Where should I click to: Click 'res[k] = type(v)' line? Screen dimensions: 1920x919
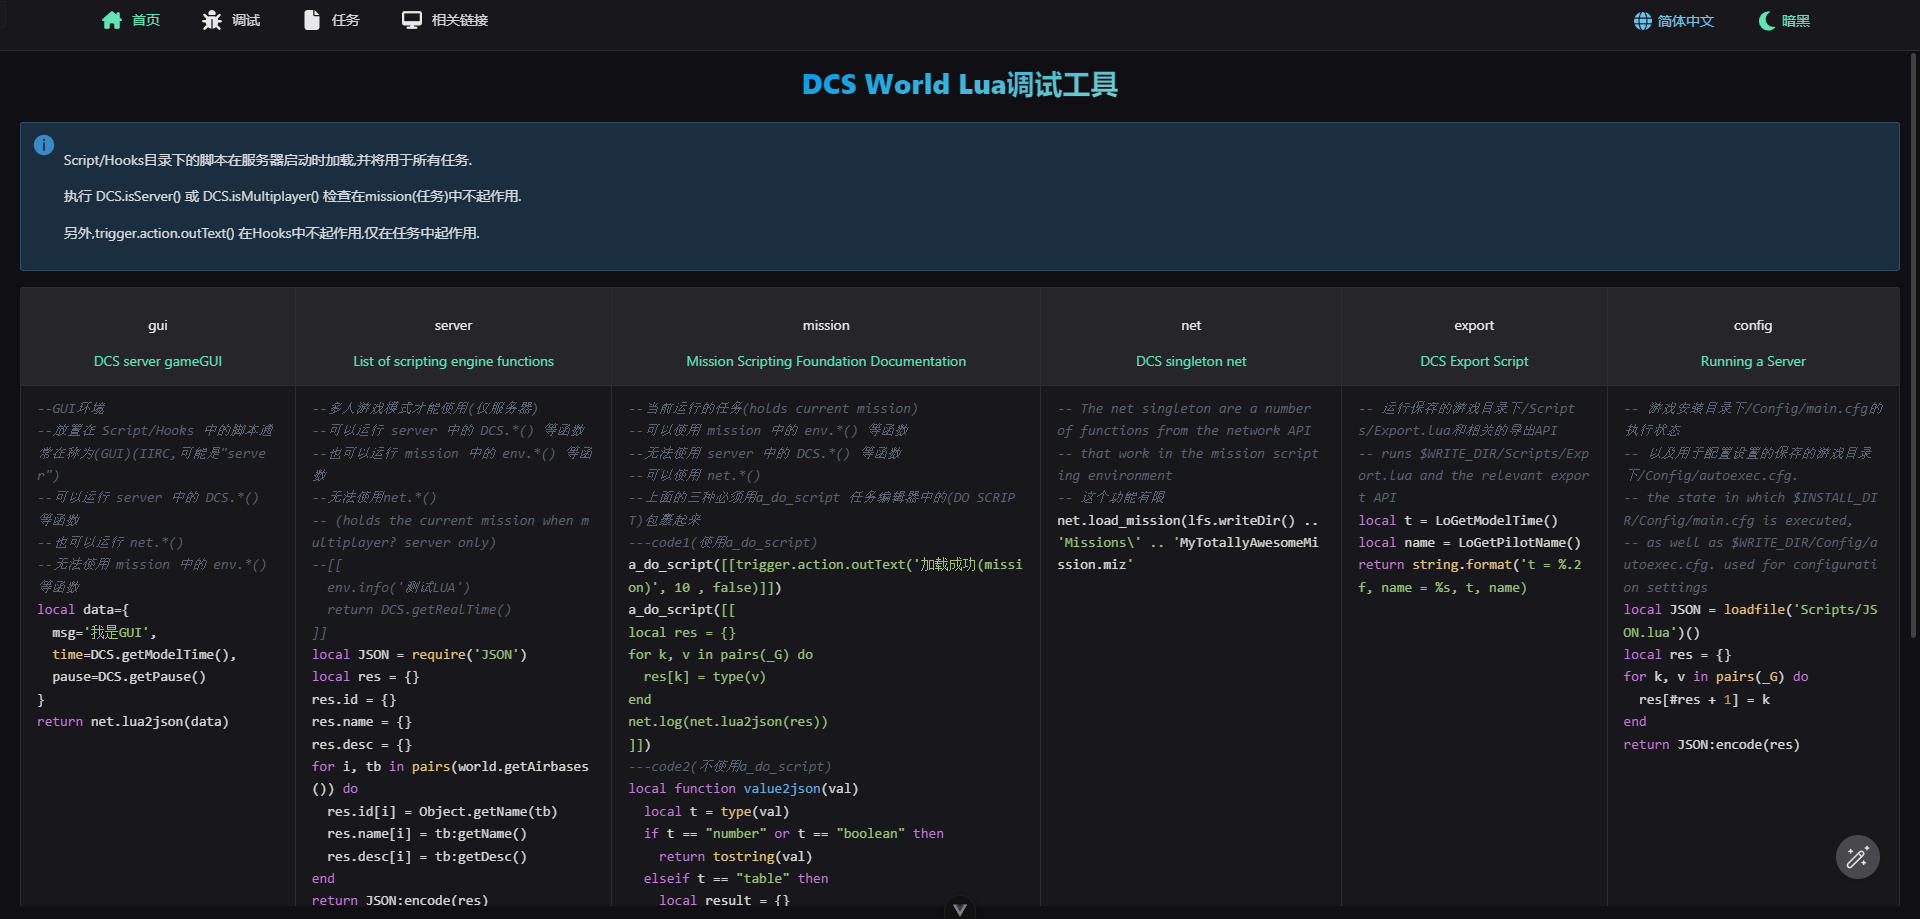click(x=704, y=677)
